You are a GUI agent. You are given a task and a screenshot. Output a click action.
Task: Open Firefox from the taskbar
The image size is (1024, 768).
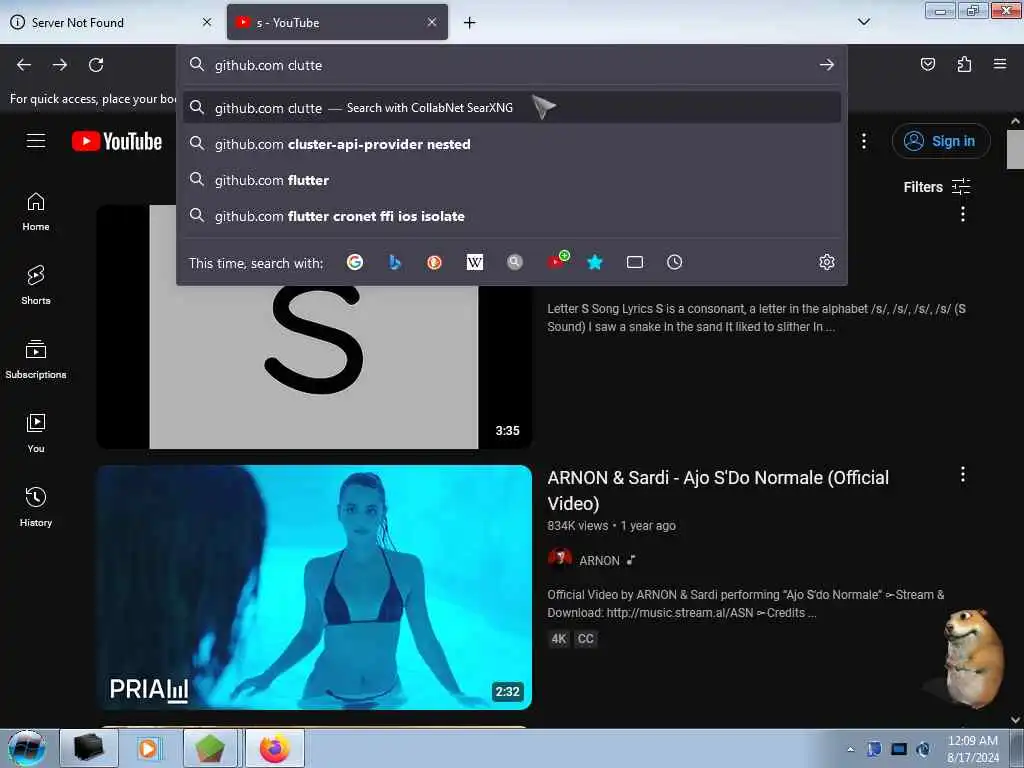click(275, 748)
